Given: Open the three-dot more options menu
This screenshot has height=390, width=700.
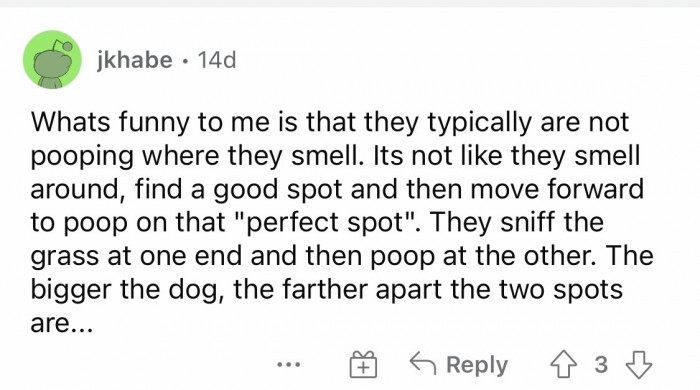Looking at the screenshot, I should (288, 365).
